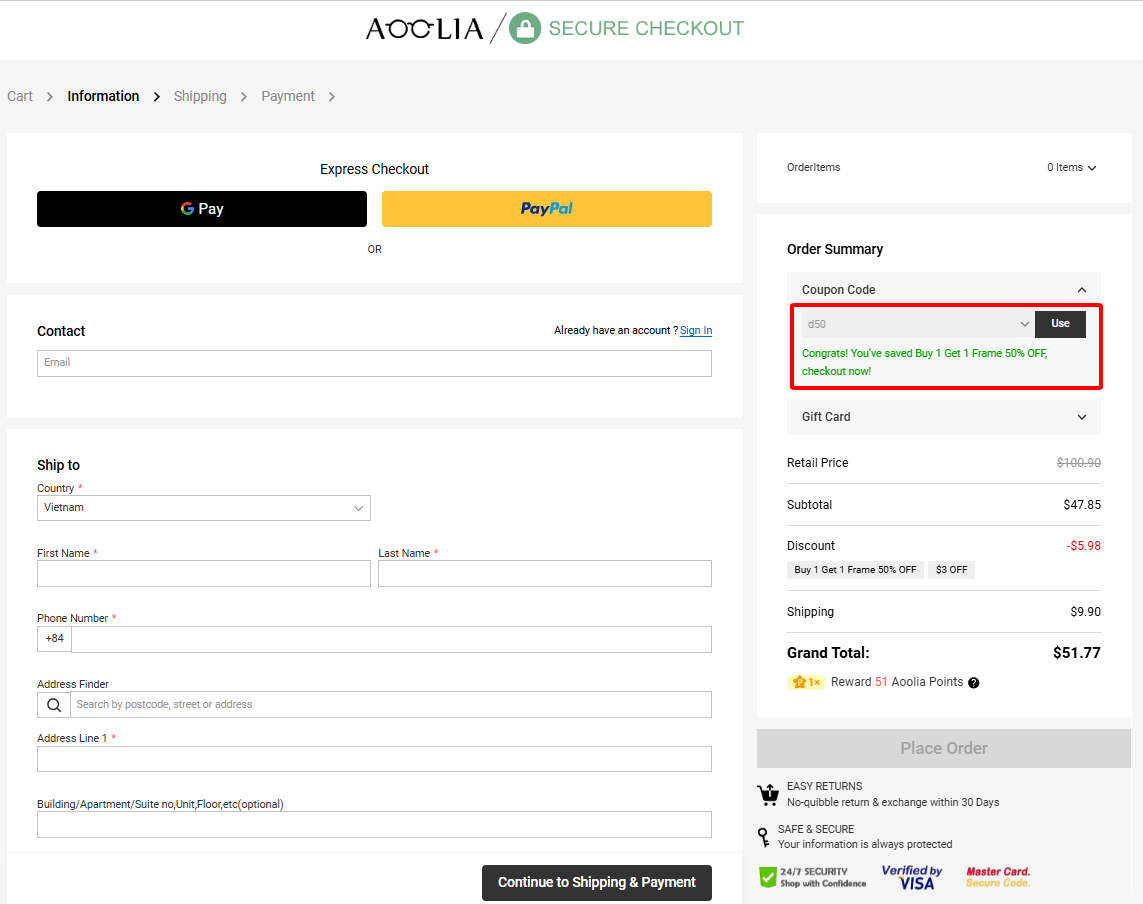1143x904 pixels.
Task: Apply coupon with the Use button
Action: click(1061, 324)
